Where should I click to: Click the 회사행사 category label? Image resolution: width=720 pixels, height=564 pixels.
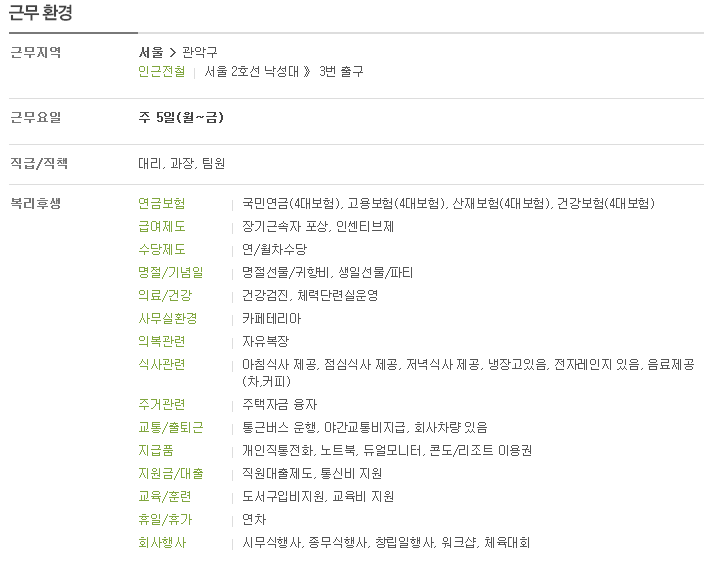[x=161, y=543]
